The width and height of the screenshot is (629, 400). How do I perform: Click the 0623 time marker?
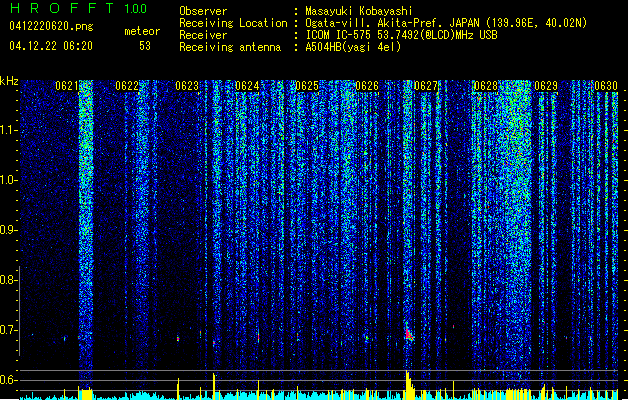pyautogui.click(x=187, y=86)
